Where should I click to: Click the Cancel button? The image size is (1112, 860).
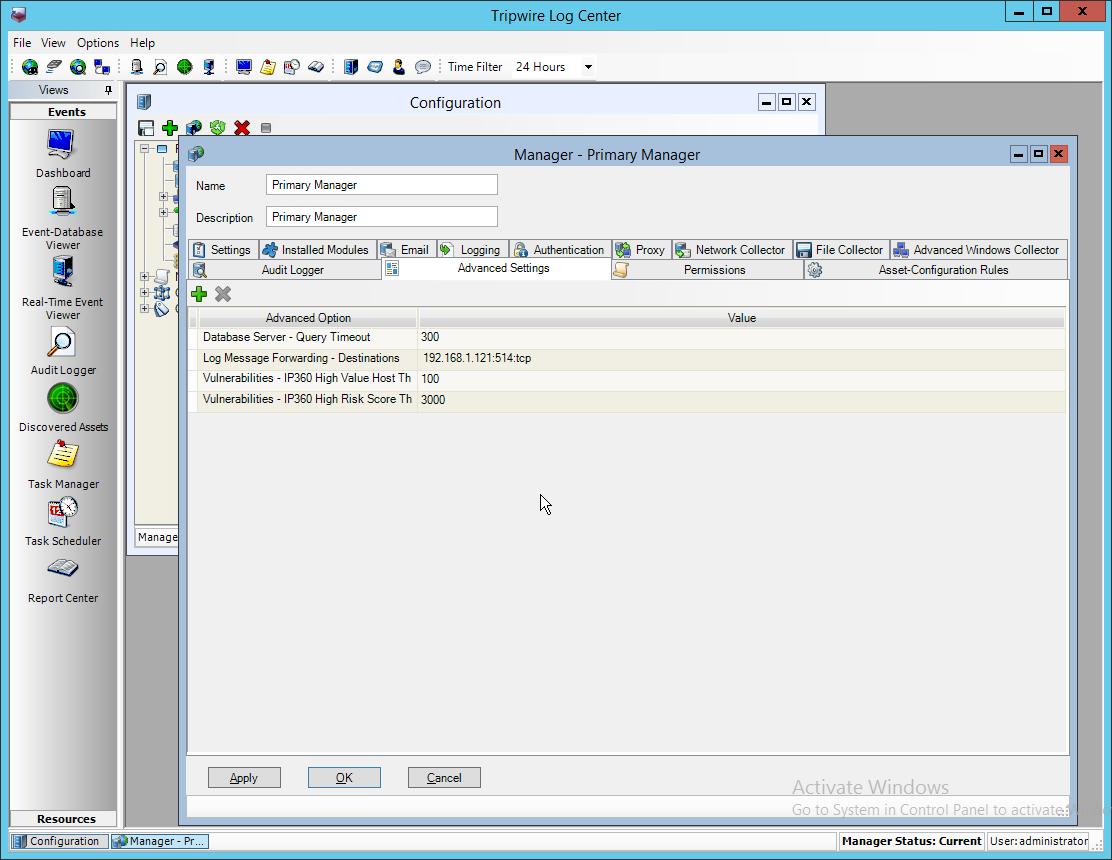[444, 778]
